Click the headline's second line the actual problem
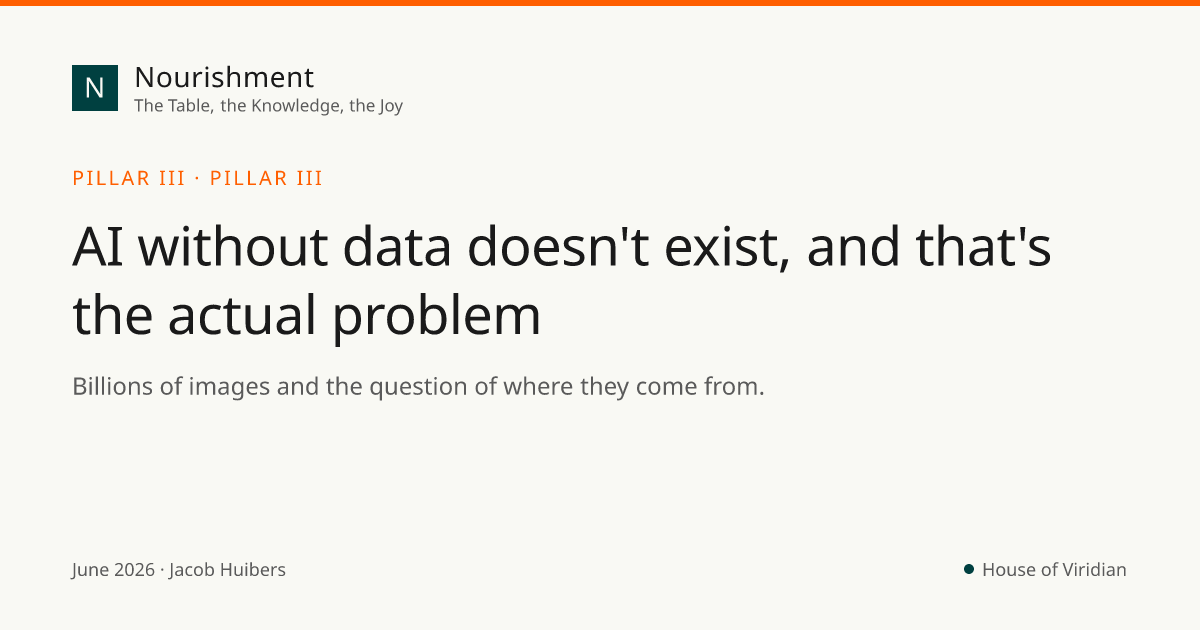Screen dimensions: 1200x630 point(307,315)
